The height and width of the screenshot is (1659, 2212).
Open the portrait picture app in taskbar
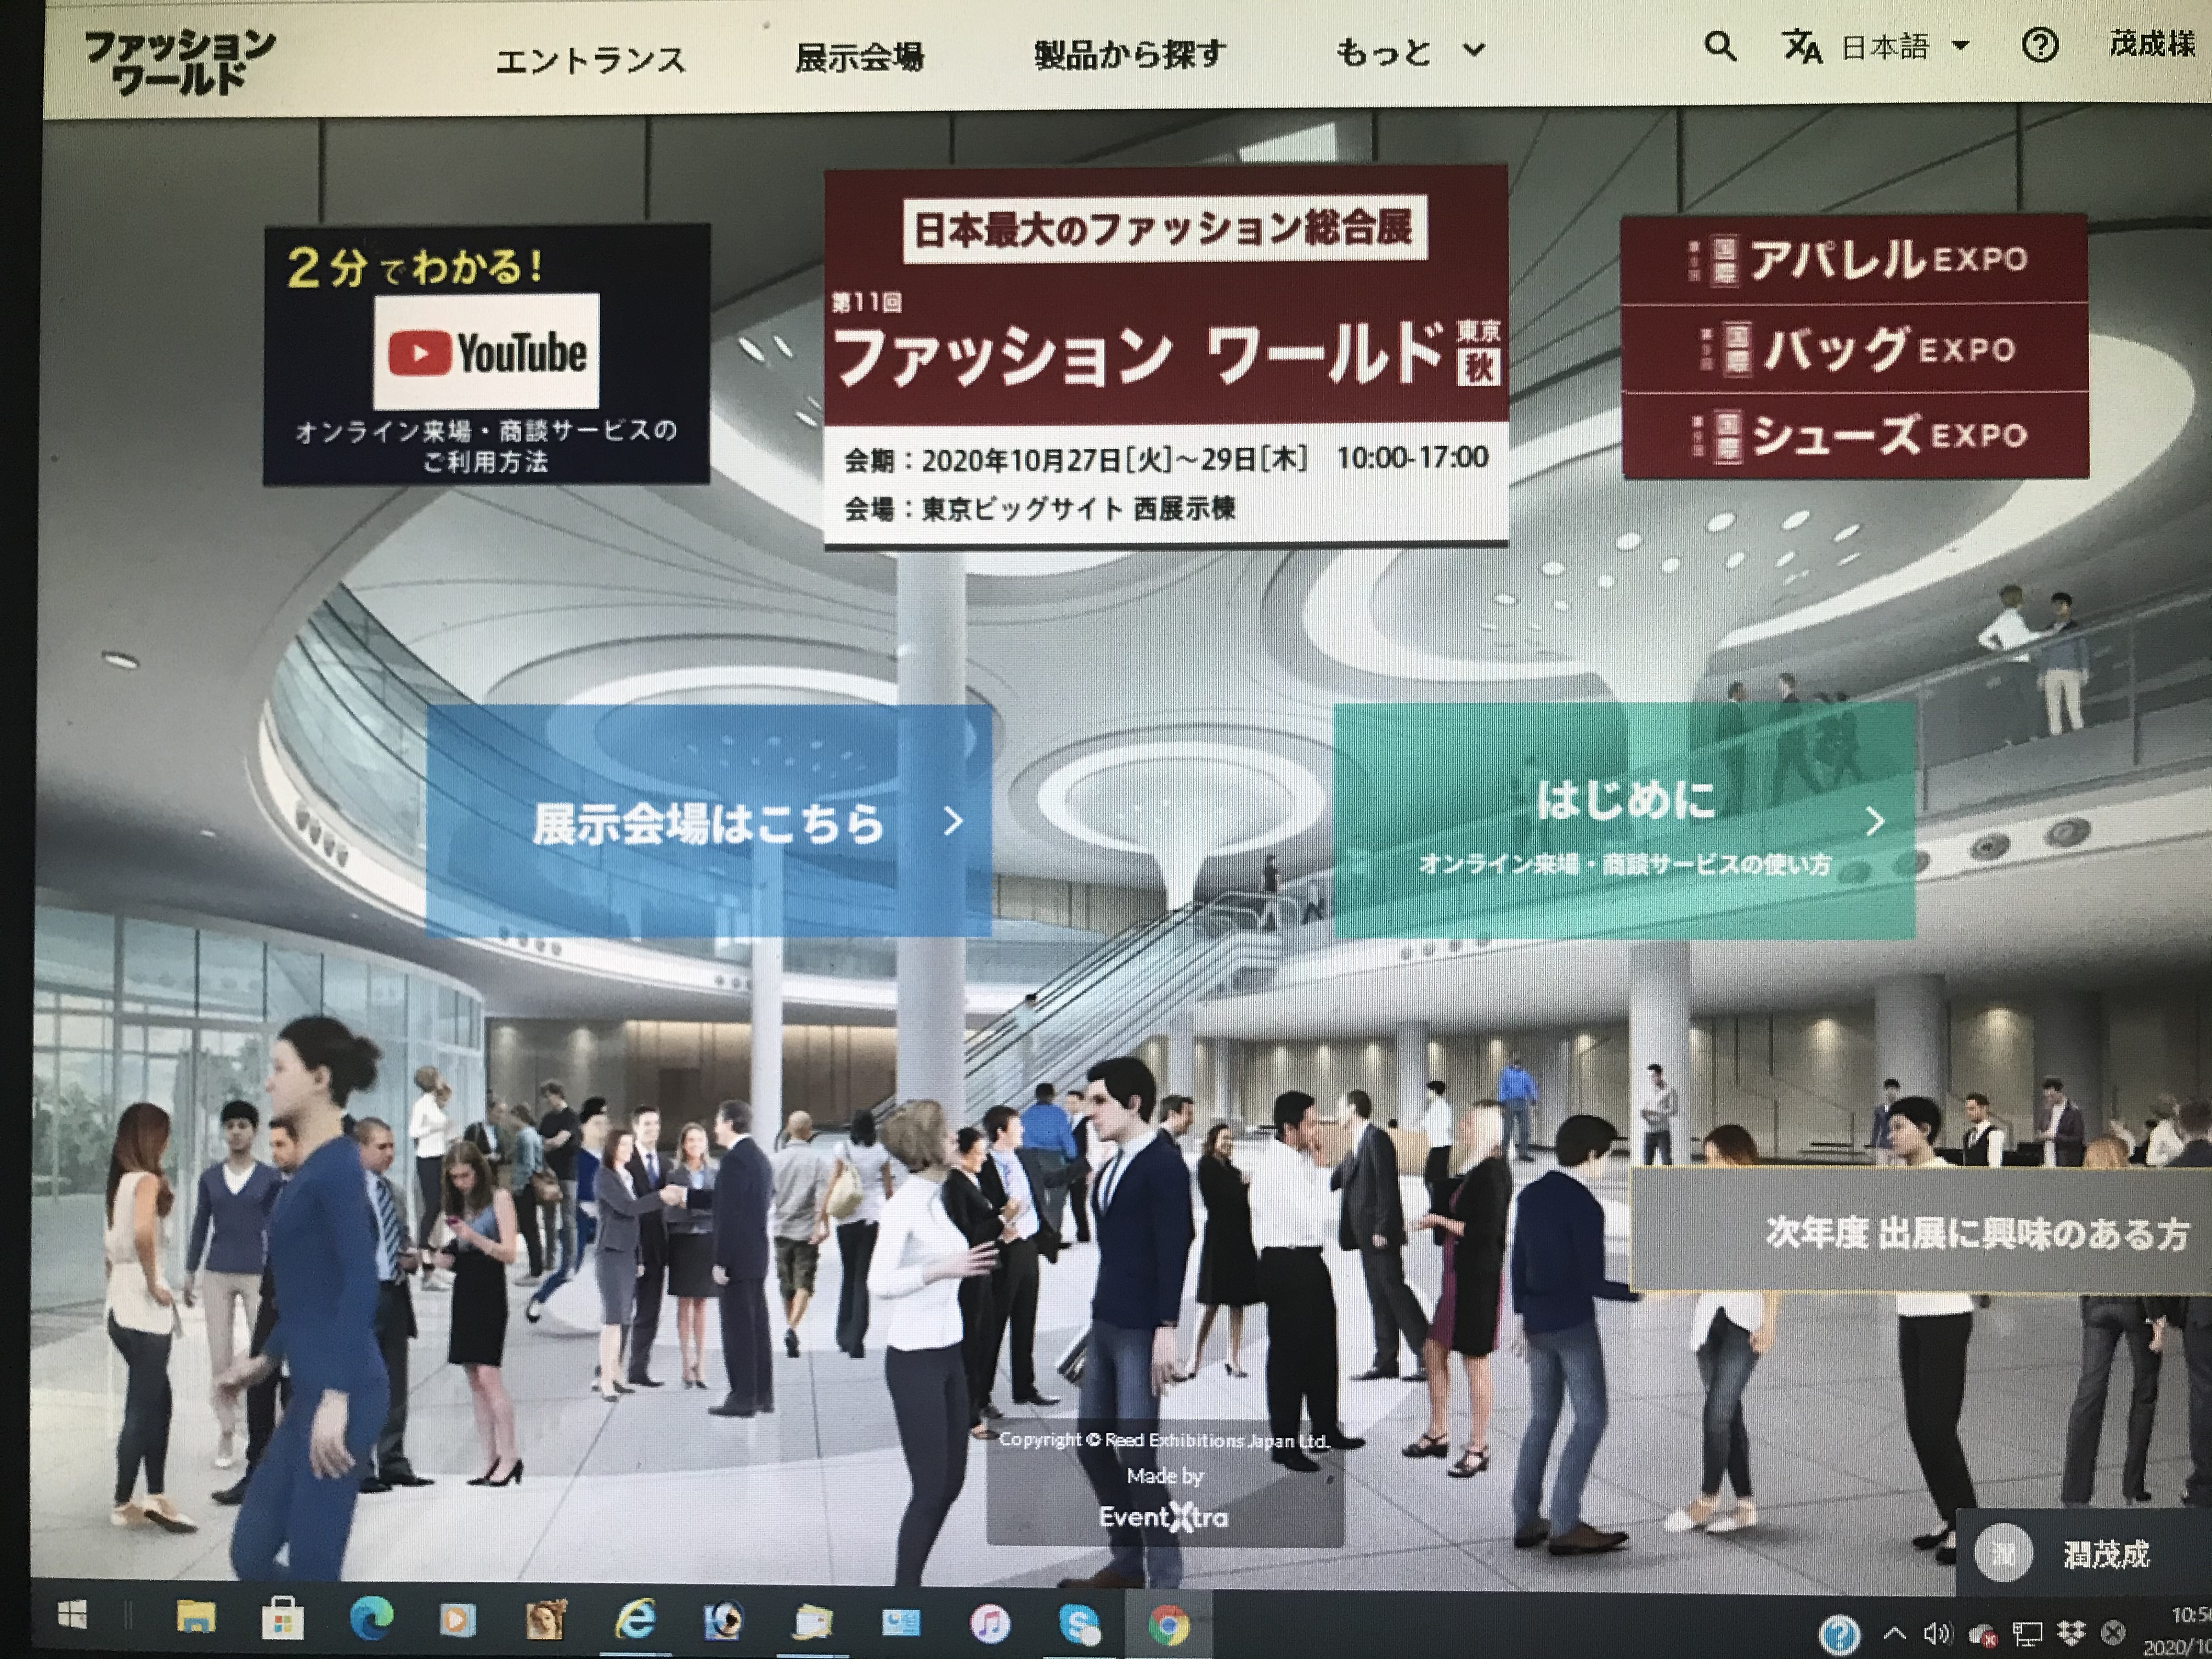point(546,1620)
